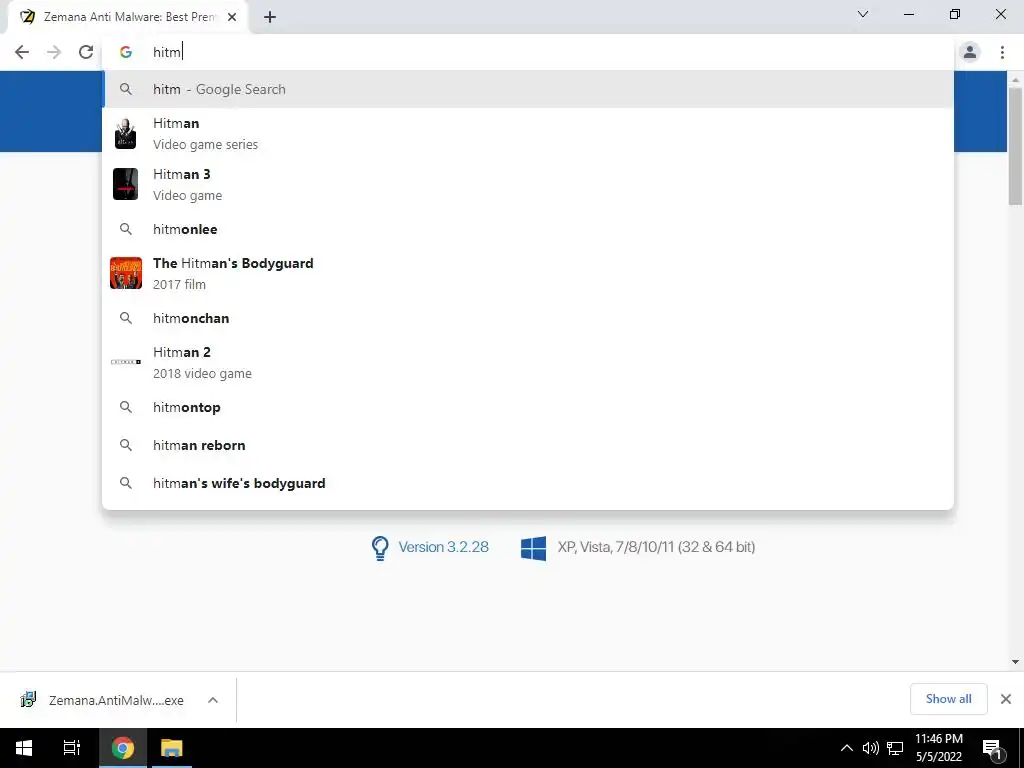Click the XP, Vista, 7/8/10/11 compatibility text

[x=656, y=547]
